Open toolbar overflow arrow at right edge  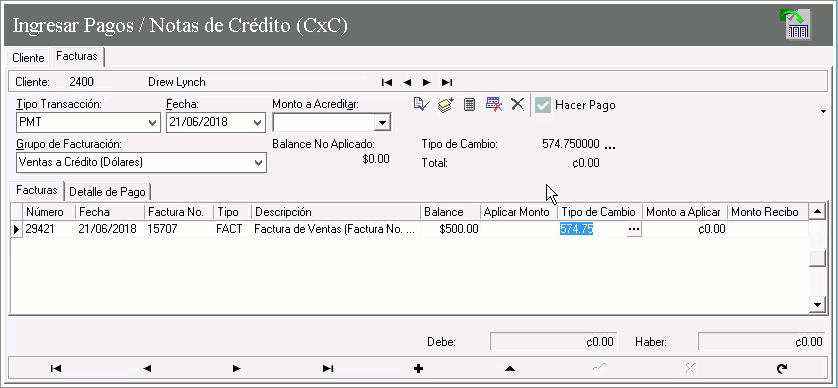(824, 111)
